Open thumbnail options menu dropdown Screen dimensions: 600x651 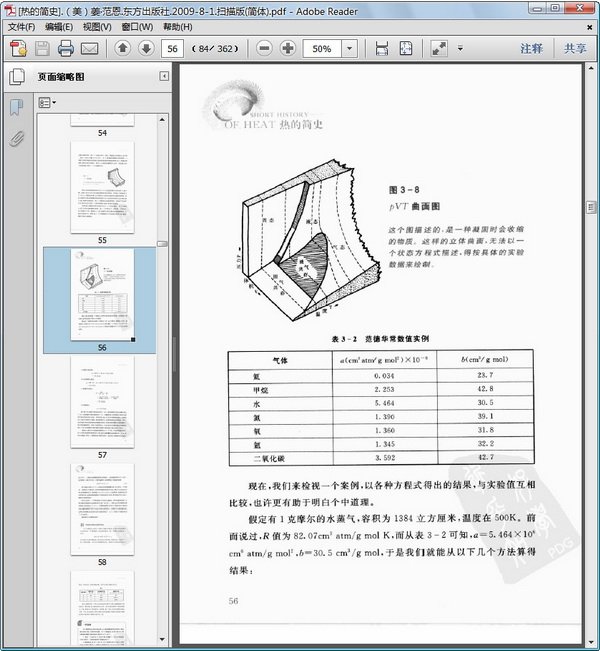point(47,103)
